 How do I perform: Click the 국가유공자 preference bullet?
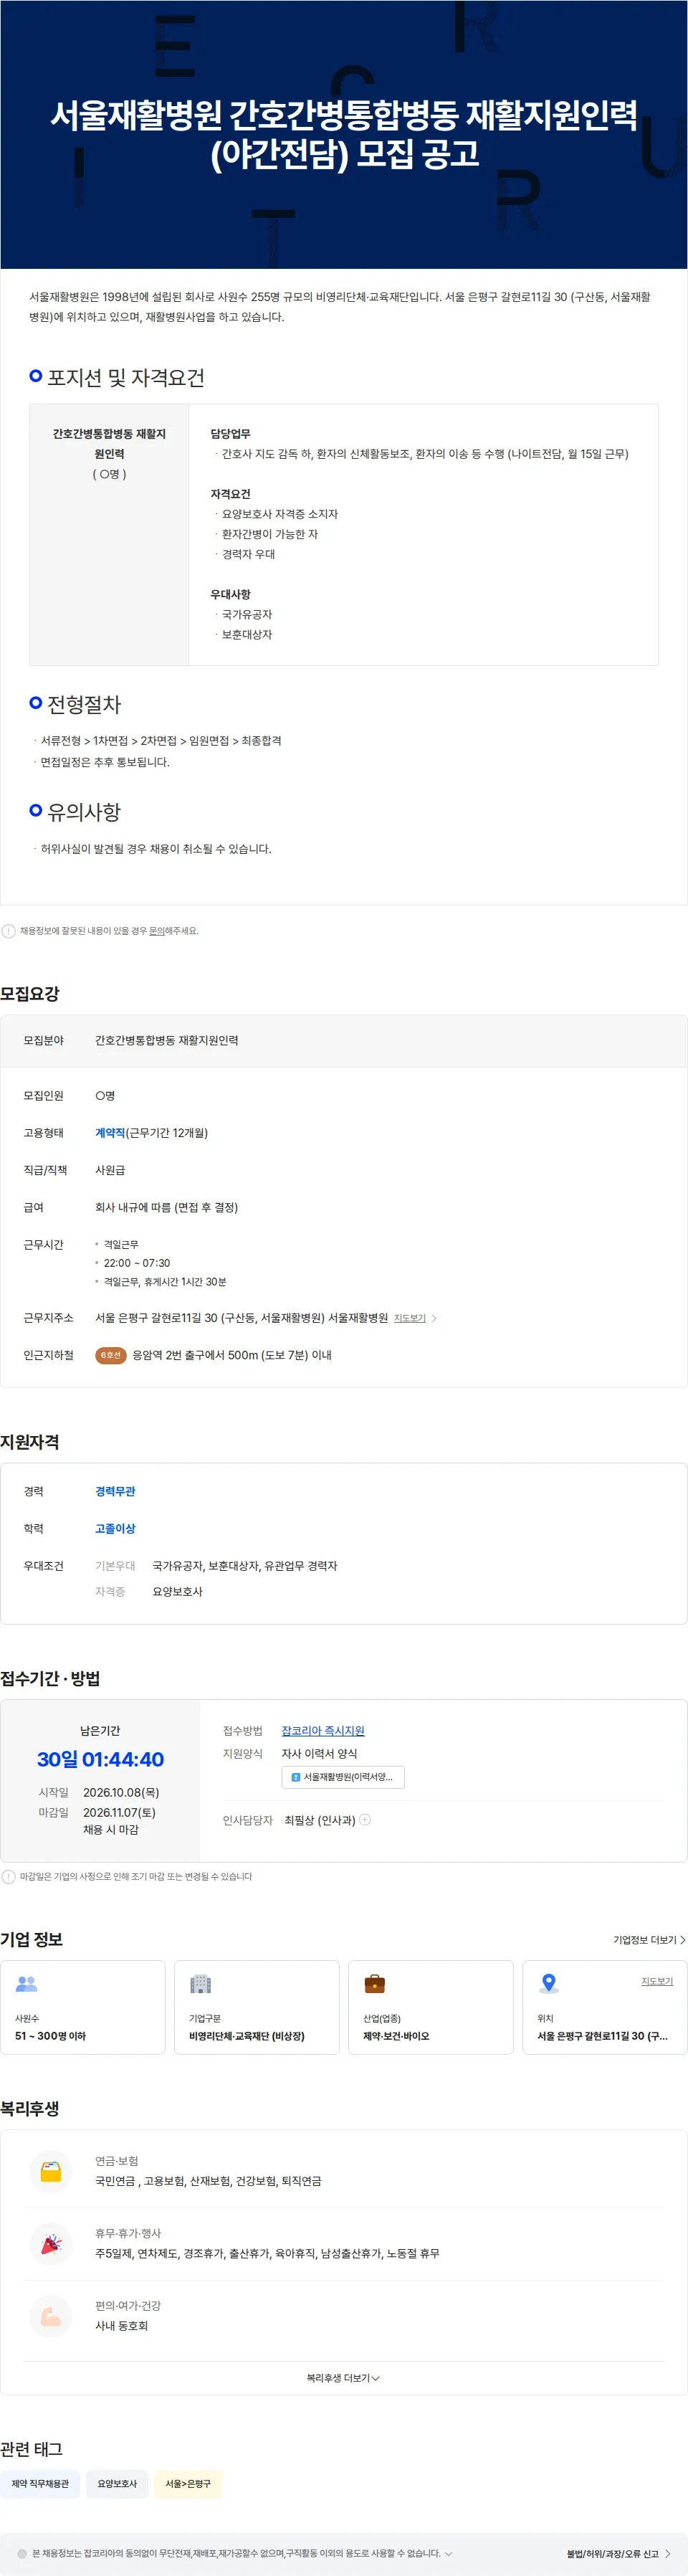247,614
